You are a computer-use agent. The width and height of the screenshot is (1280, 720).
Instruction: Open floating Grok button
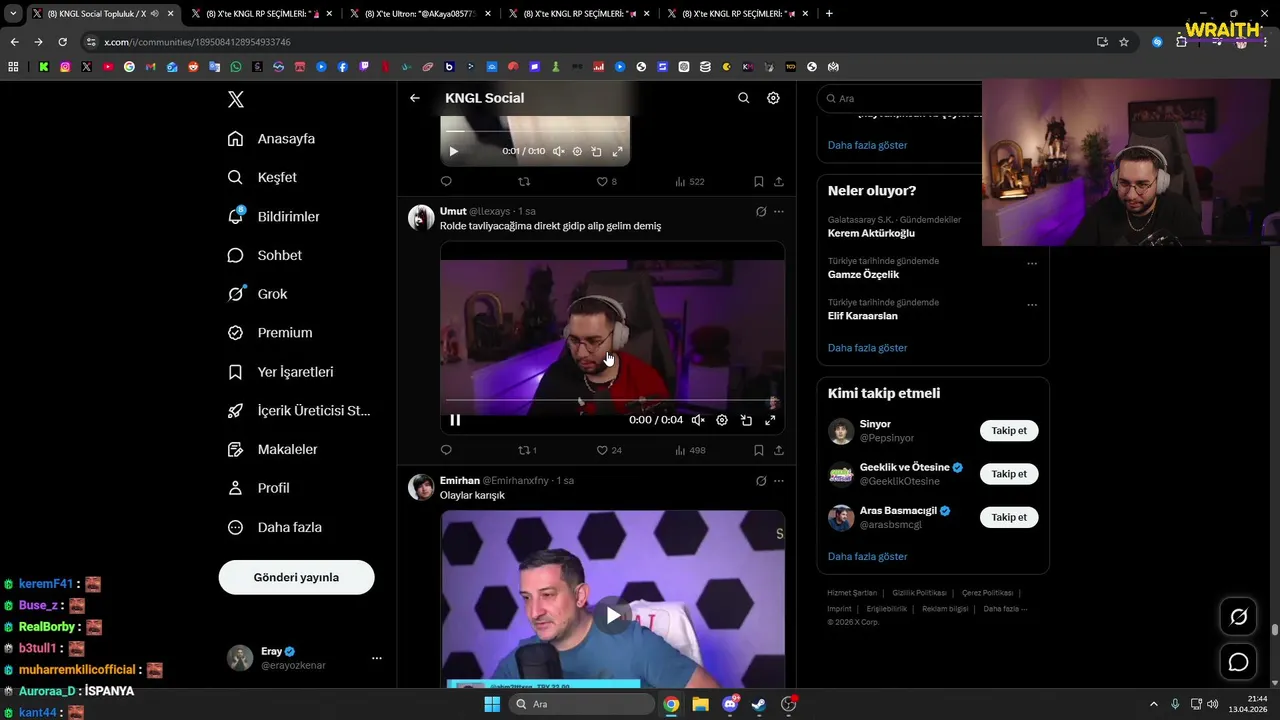click(1238, 617)
